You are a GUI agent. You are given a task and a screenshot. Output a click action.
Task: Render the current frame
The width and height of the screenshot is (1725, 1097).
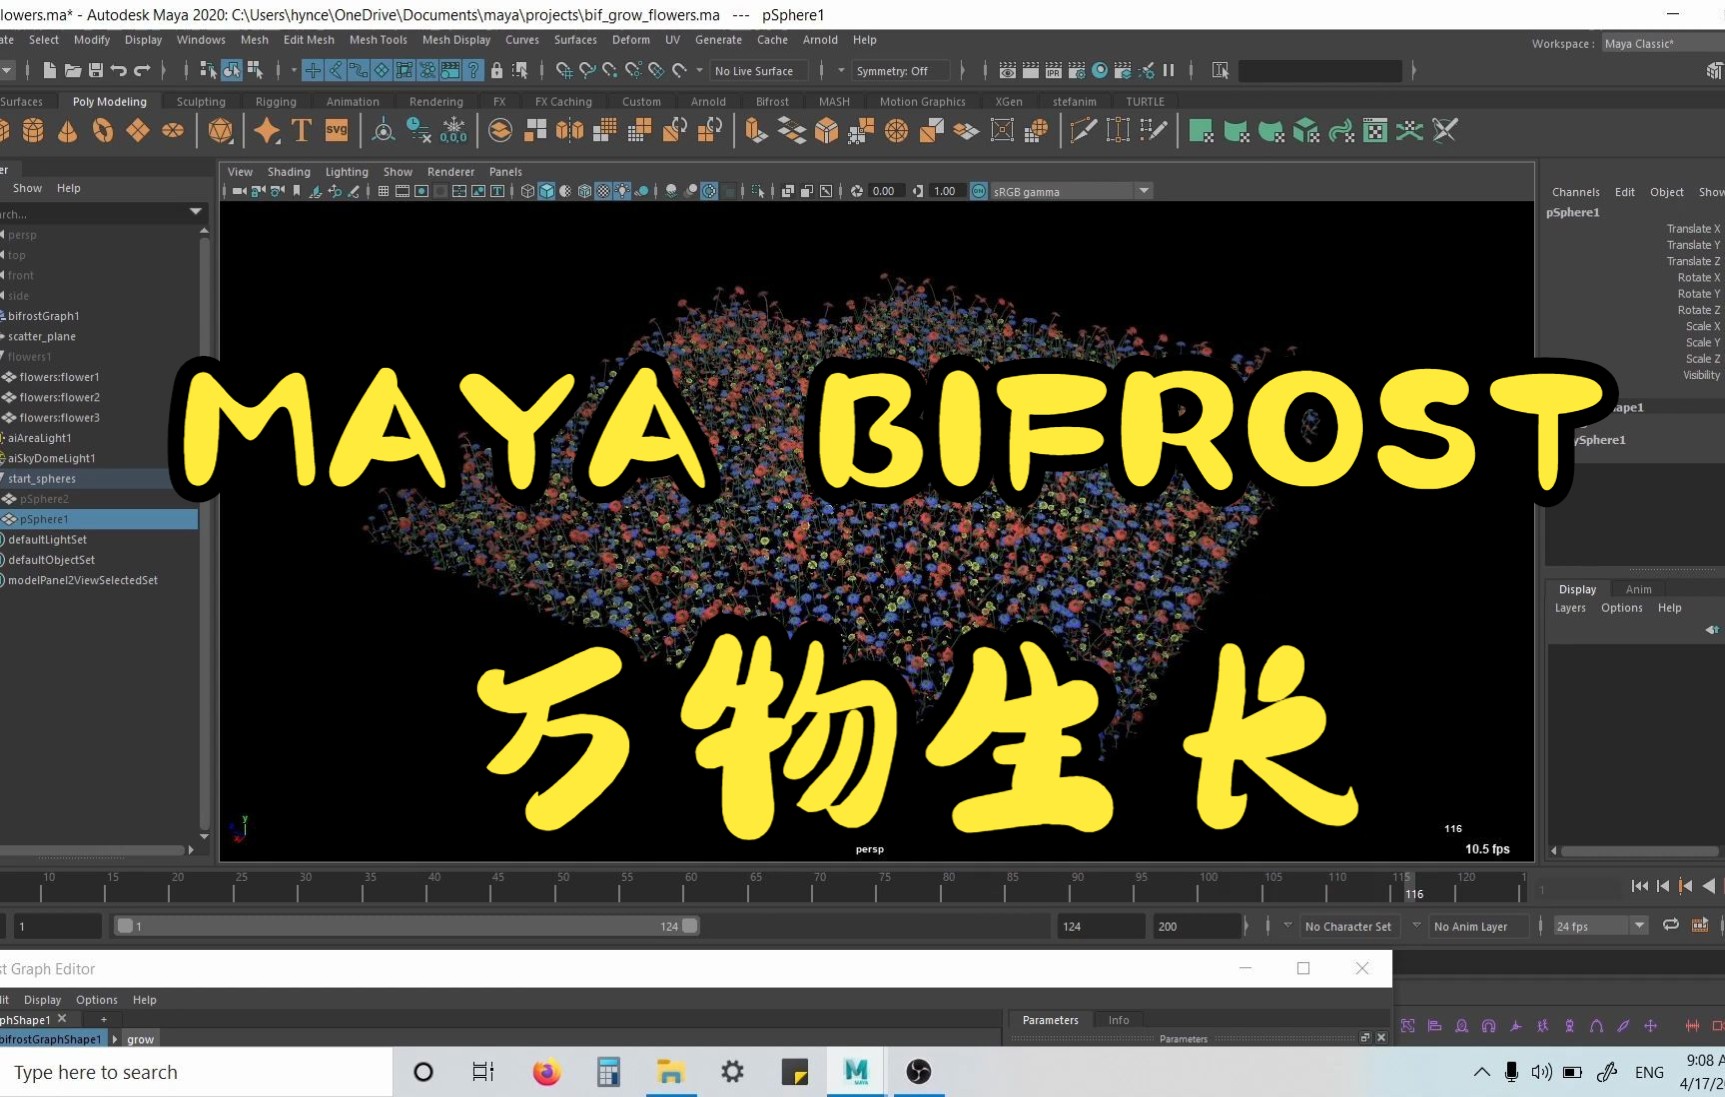pos(1007,71)
